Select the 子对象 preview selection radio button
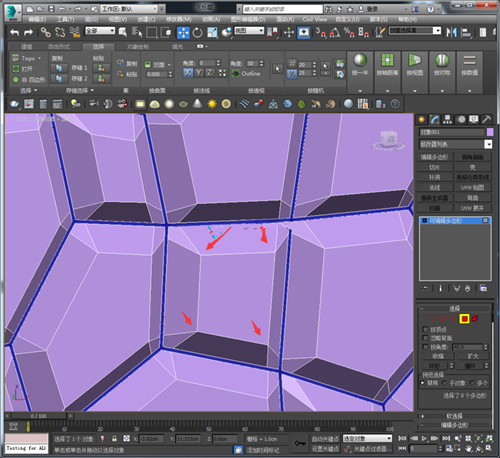500x458 pixels. point(444,383)
